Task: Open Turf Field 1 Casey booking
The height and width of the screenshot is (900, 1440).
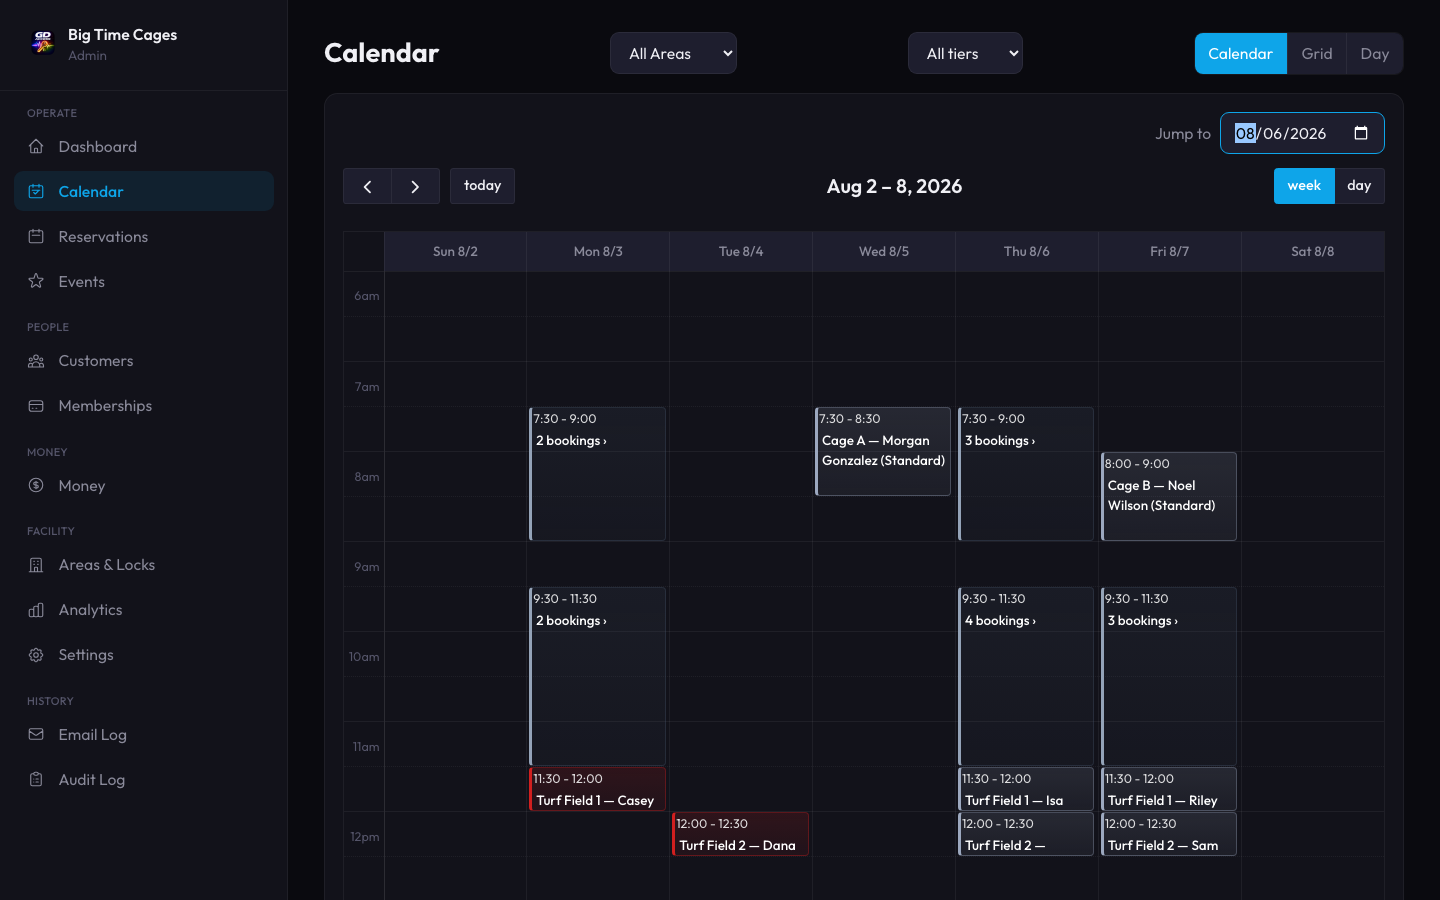Action: (x=598, y=789)
